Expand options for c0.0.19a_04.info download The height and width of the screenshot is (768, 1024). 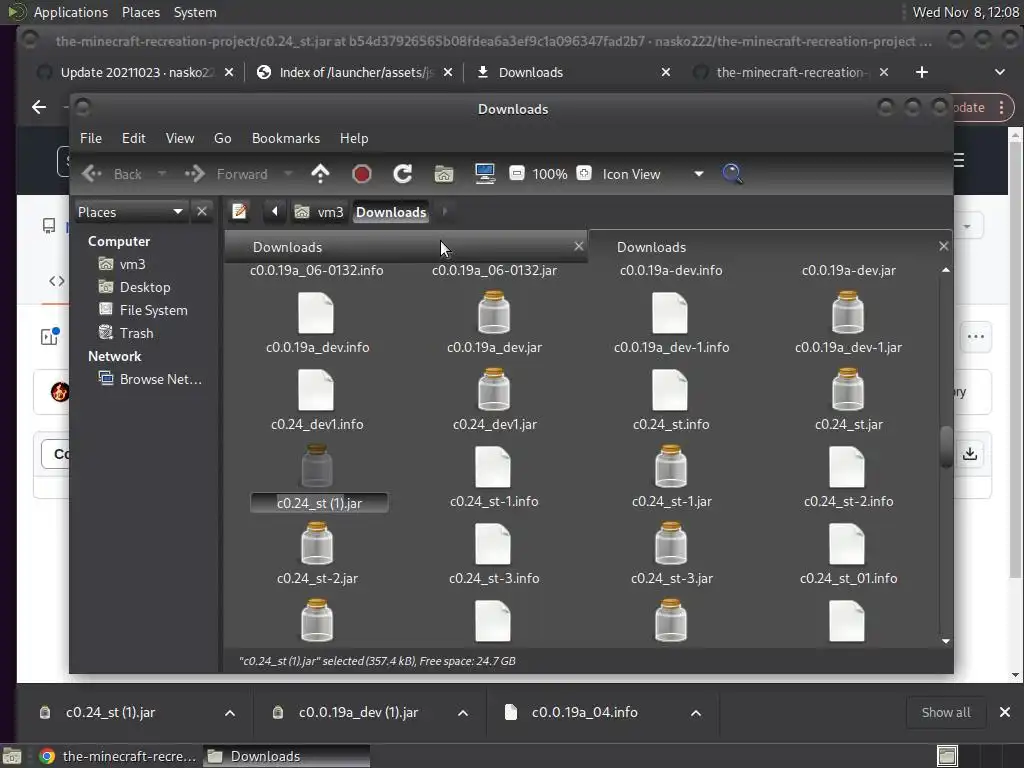[696, 712]
